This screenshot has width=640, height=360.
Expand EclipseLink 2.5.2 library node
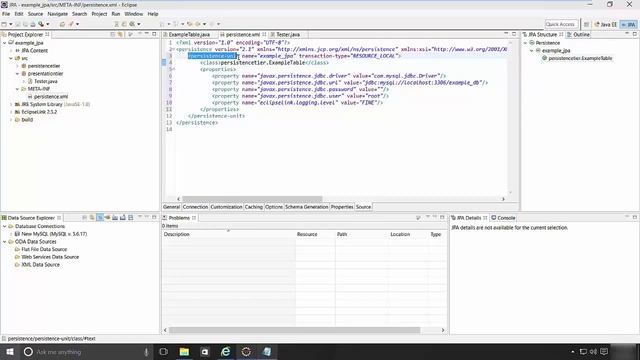click(x=11, y=112)
